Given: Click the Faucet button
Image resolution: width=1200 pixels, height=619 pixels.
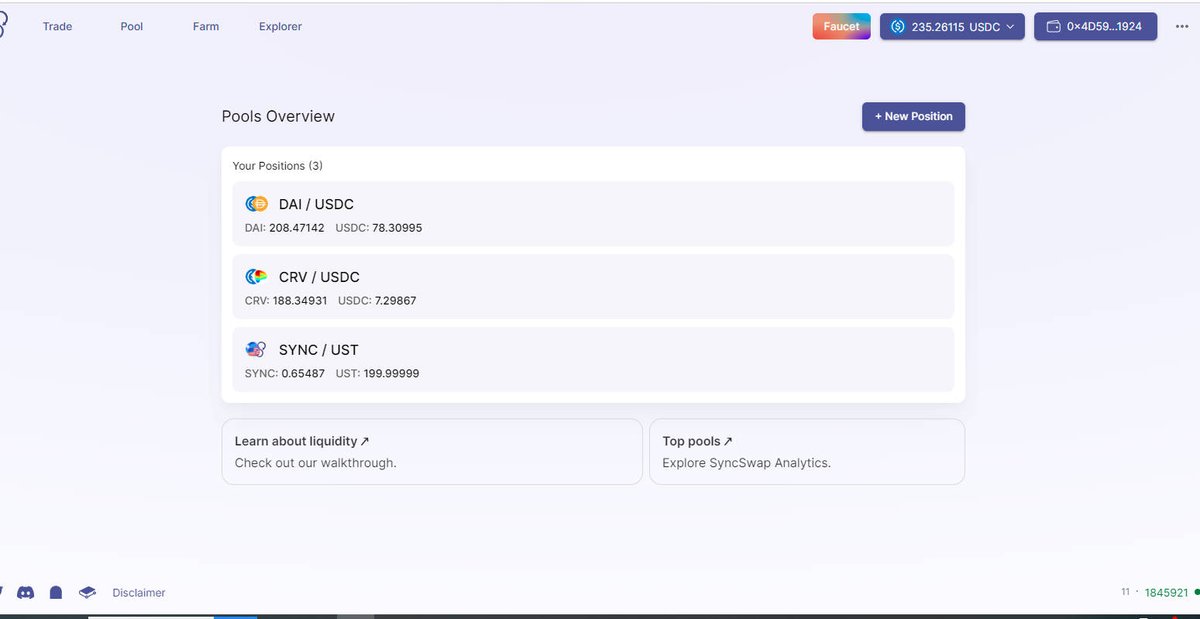Looking at the screenshot, I should tap(841, 26).
